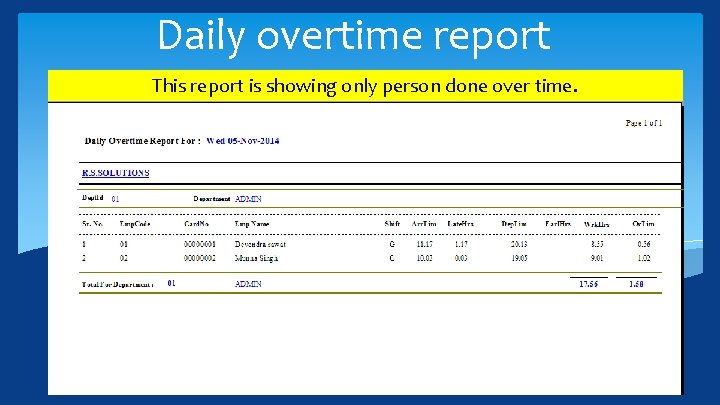
Task: Click the 'DepTim' column header
Action: click(514, 224)
